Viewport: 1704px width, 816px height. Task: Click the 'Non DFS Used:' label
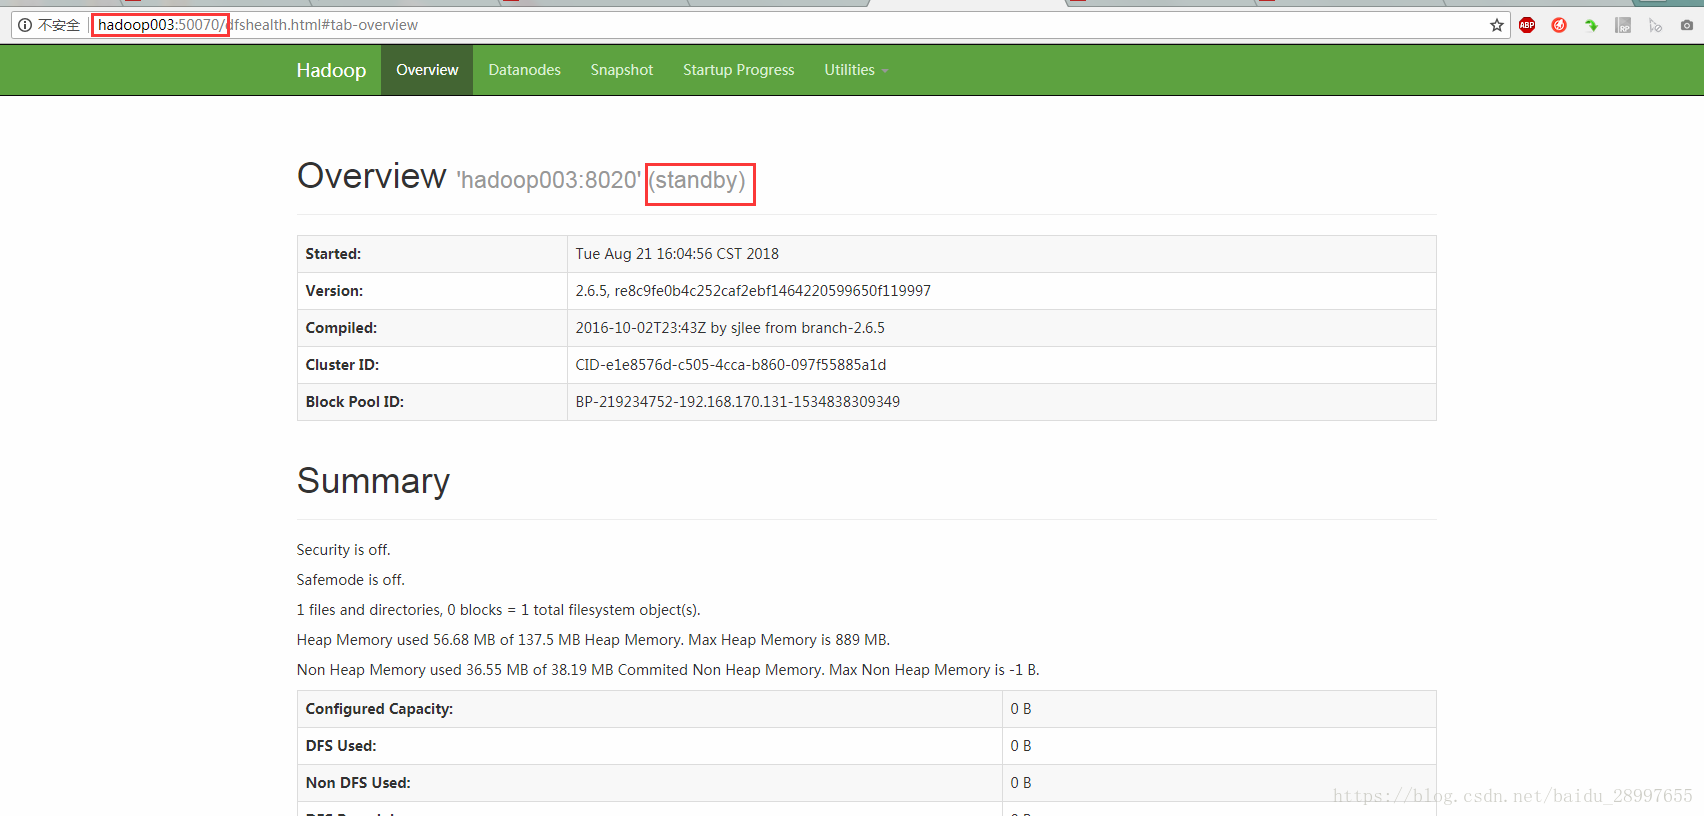[358, 783]
